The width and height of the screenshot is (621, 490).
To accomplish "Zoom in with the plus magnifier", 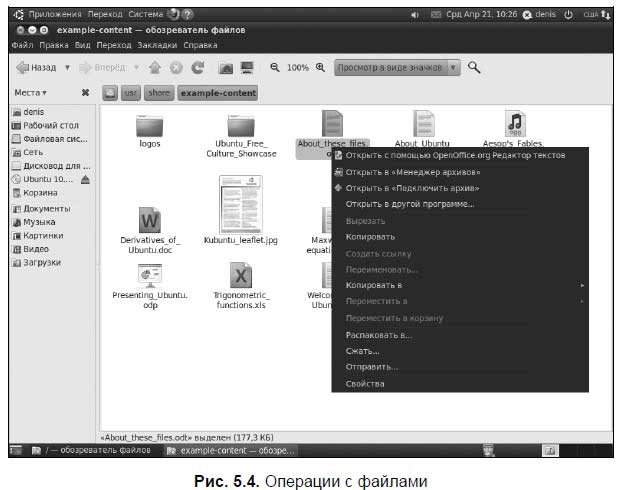I will tap(320, 67).
